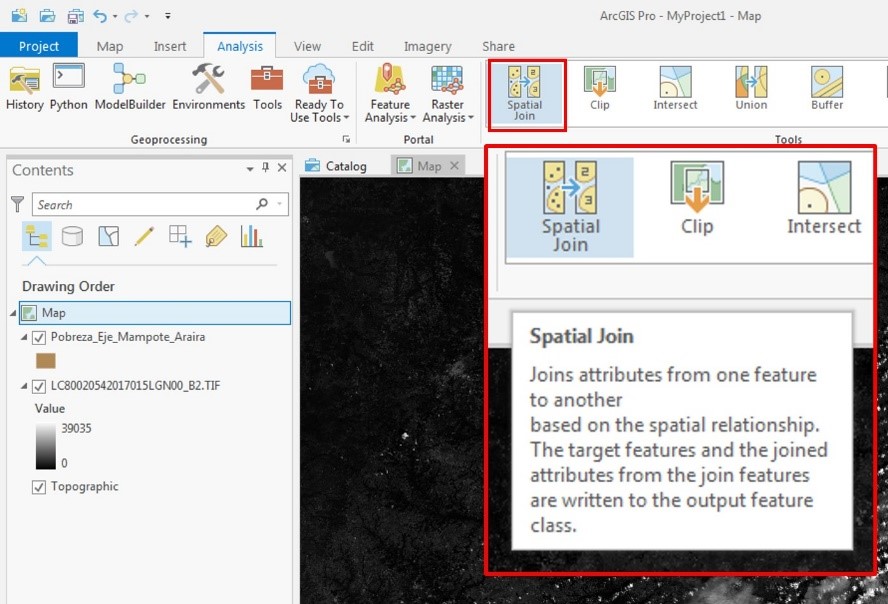The width and height of the screenshot is (888, 604).
Task: Select the Intersect tool in ribbon gallery
Action: [x=675, y=88]
